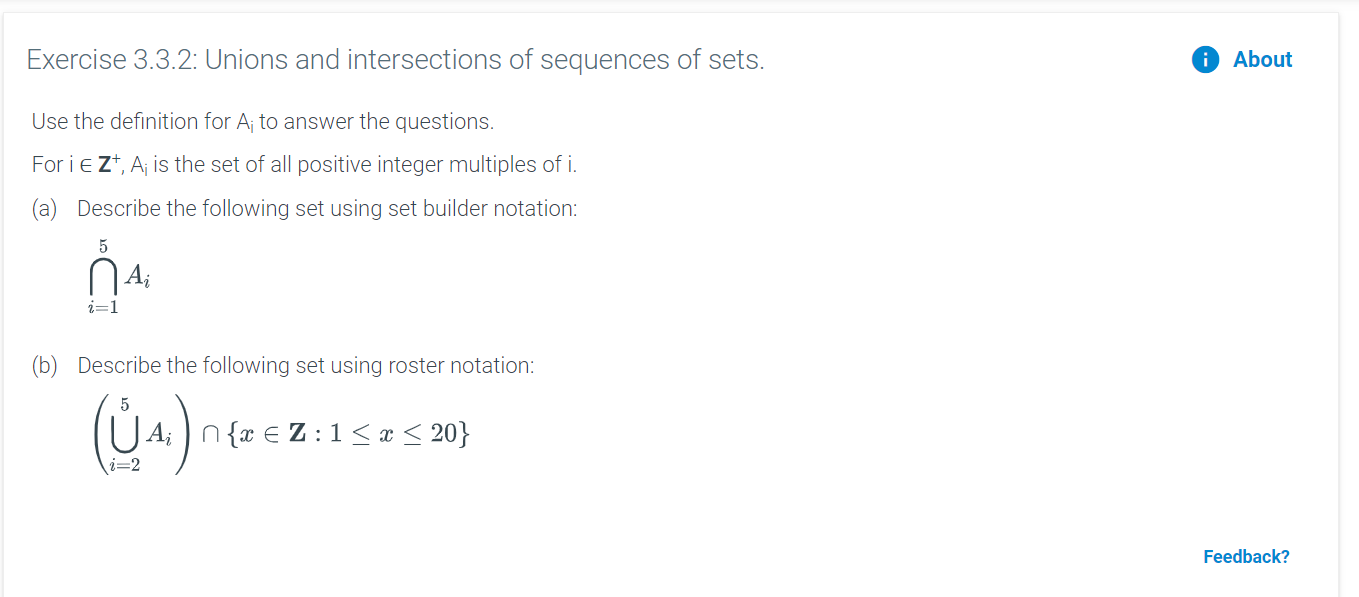Click the upper limit 5 above the union symbol

[x=125, y=404]
